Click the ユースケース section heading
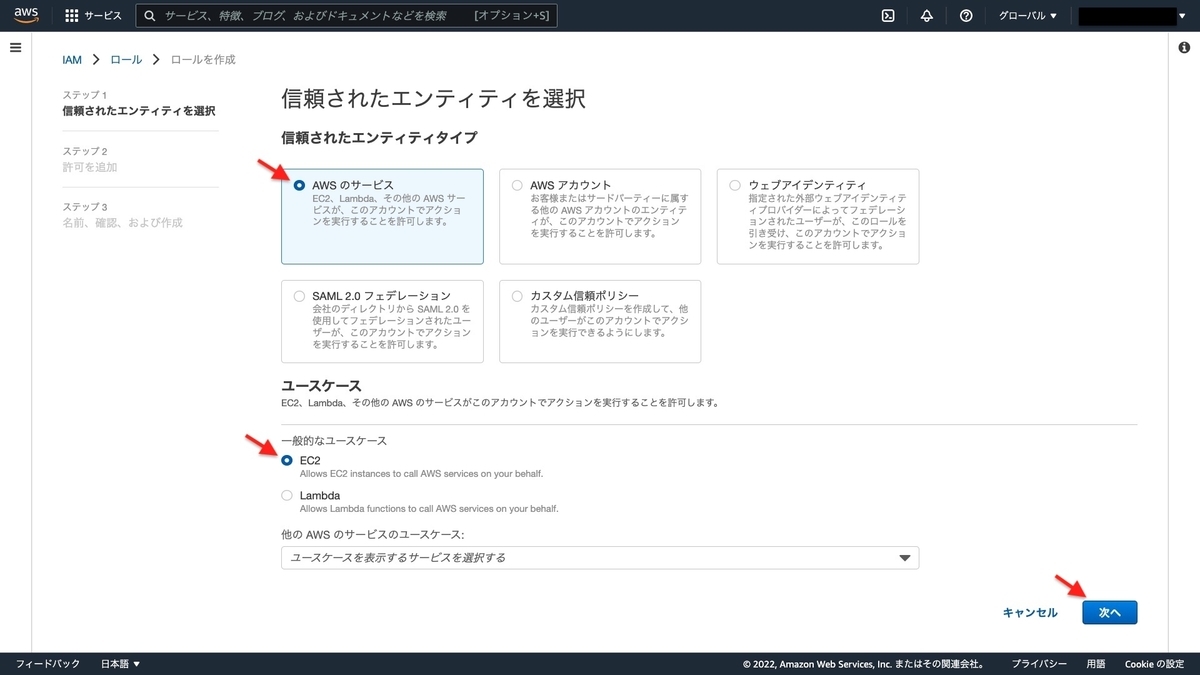The height and width of the screenshot is (675, 1200). pyautogui.click(x=321, y=385)
